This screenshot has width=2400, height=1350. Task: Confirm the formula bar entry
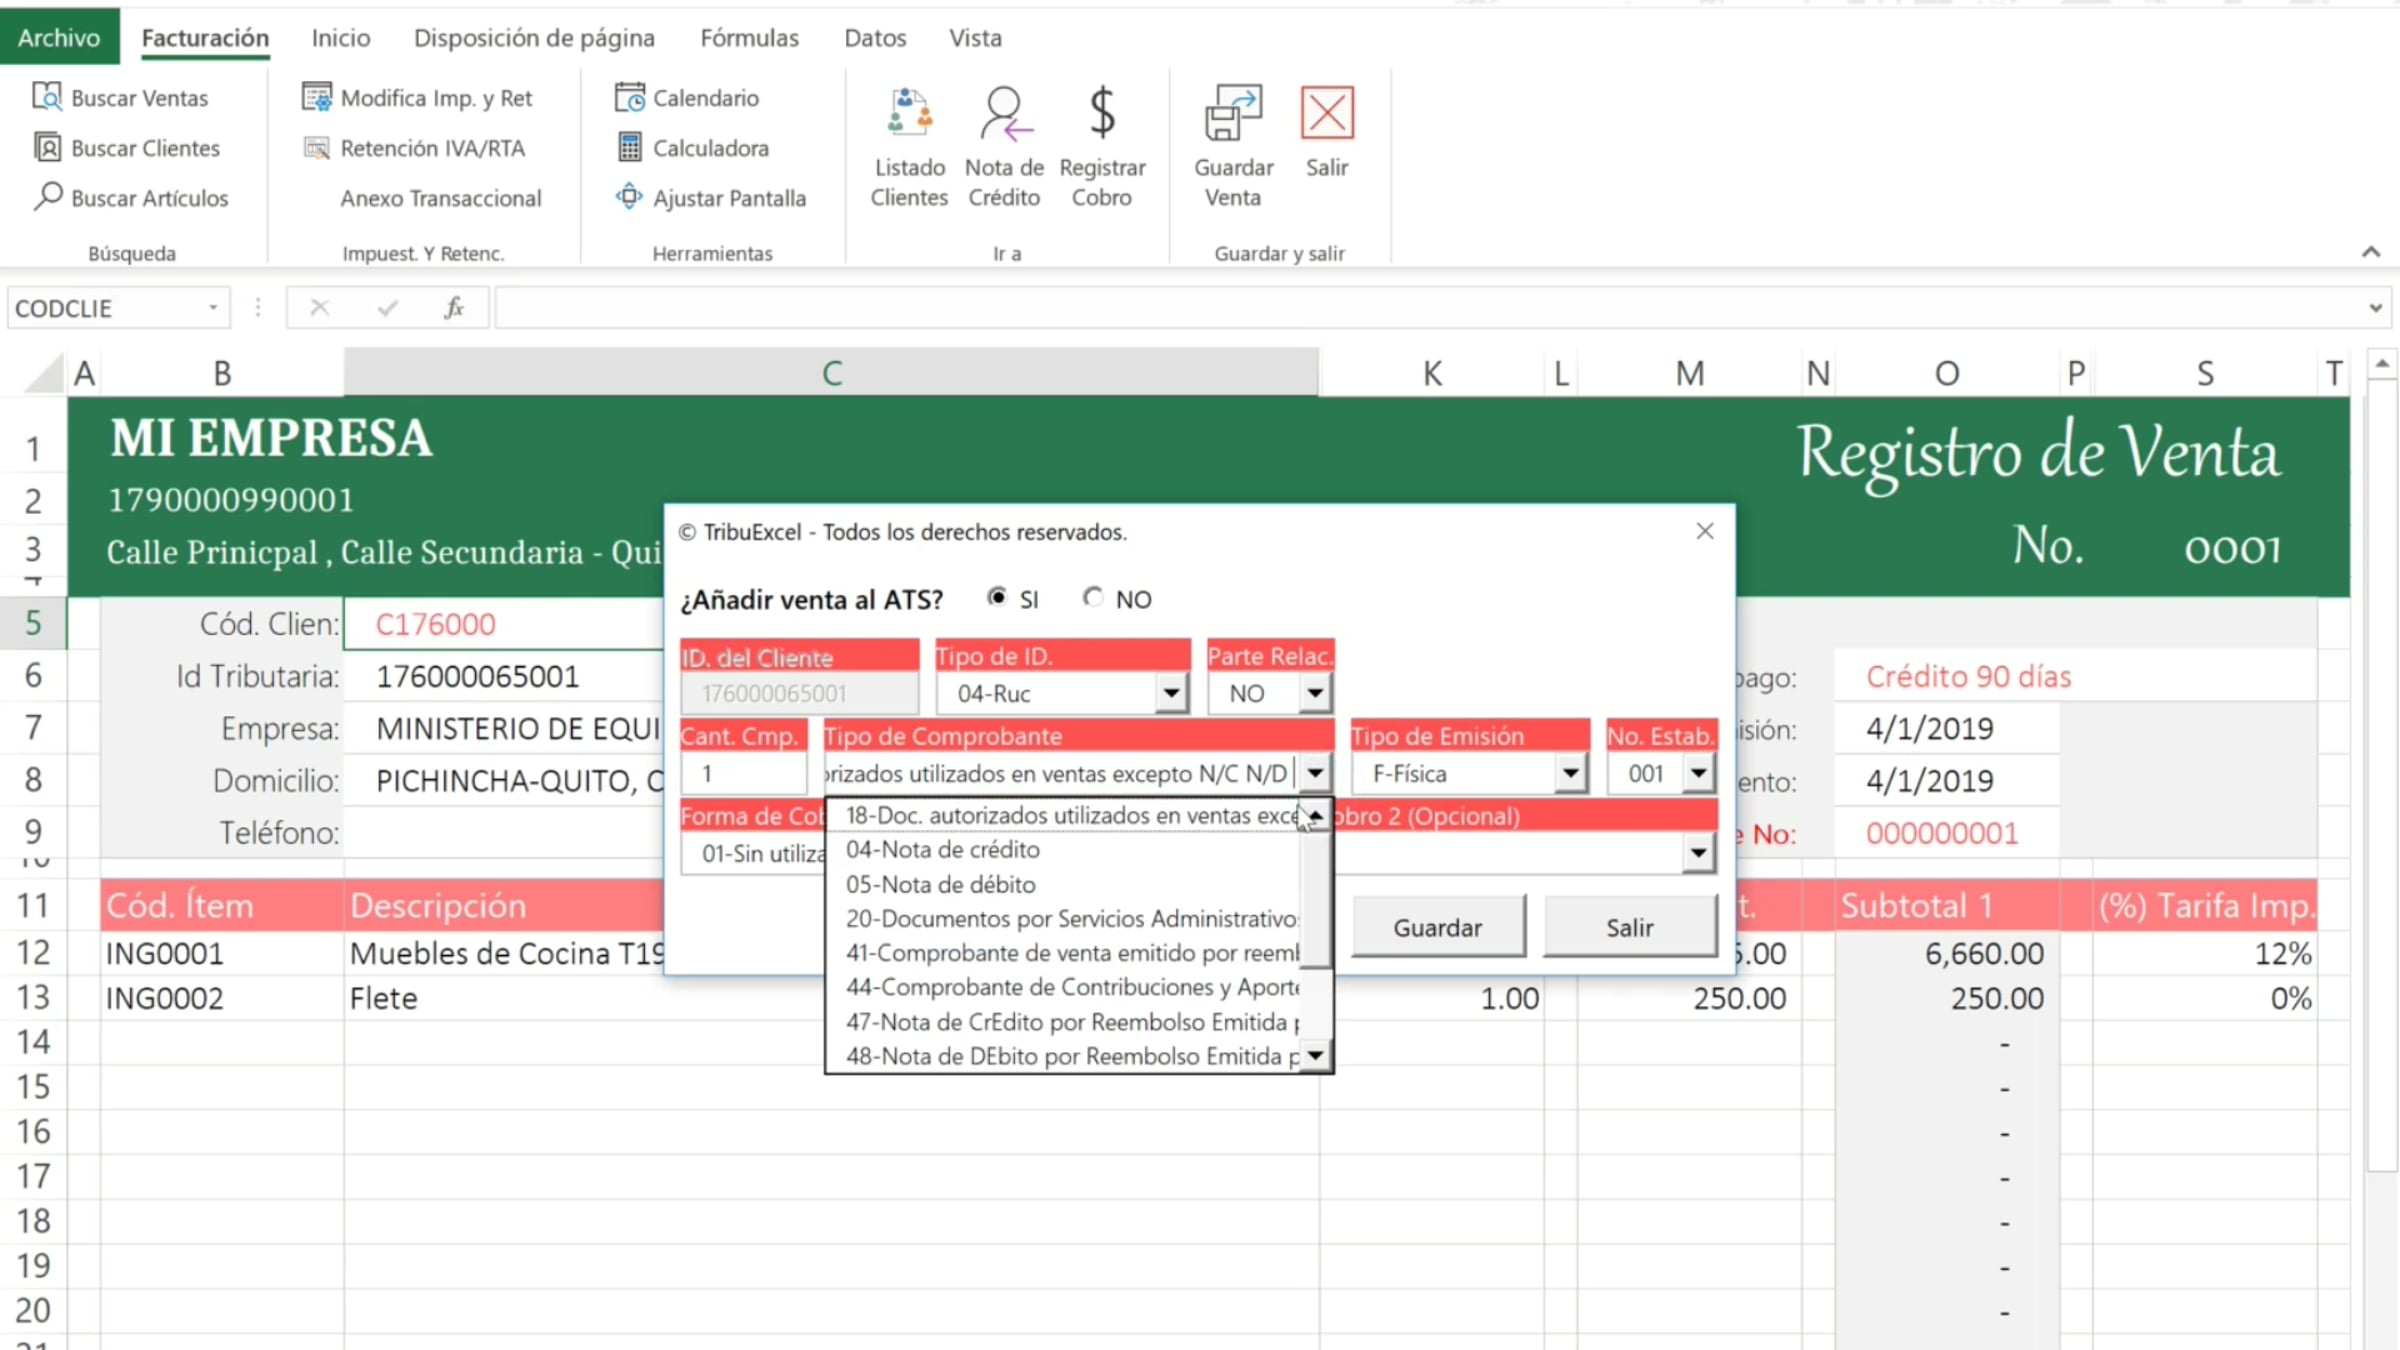[x=387, y=308]
